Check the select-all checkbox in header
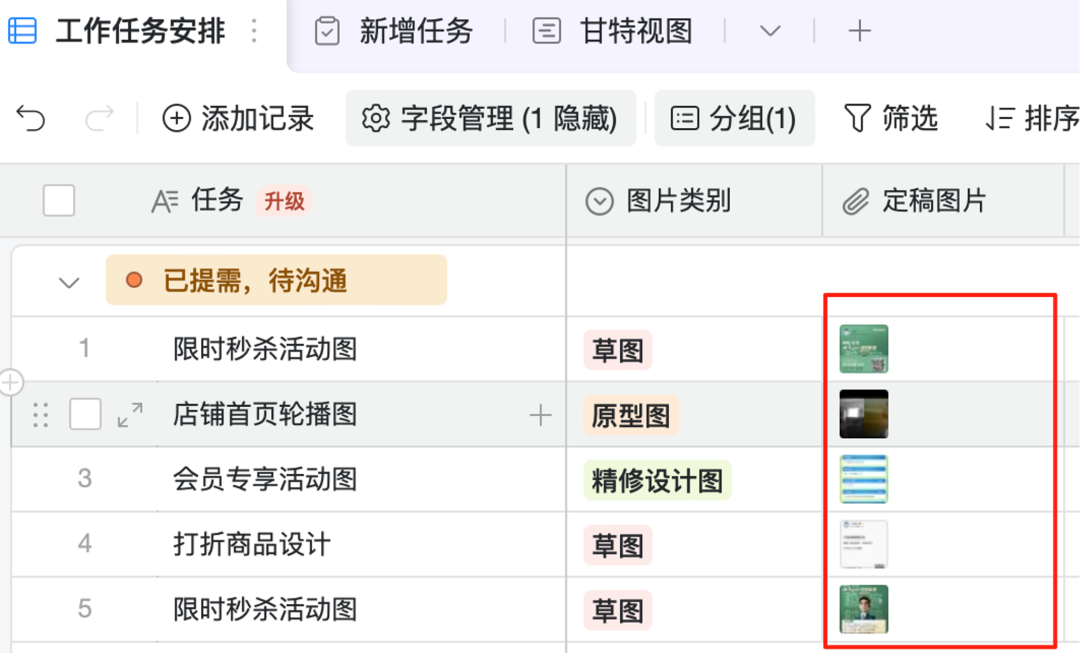The height and width of the screenshot is (653, 1080). click(x=59, y=201)
